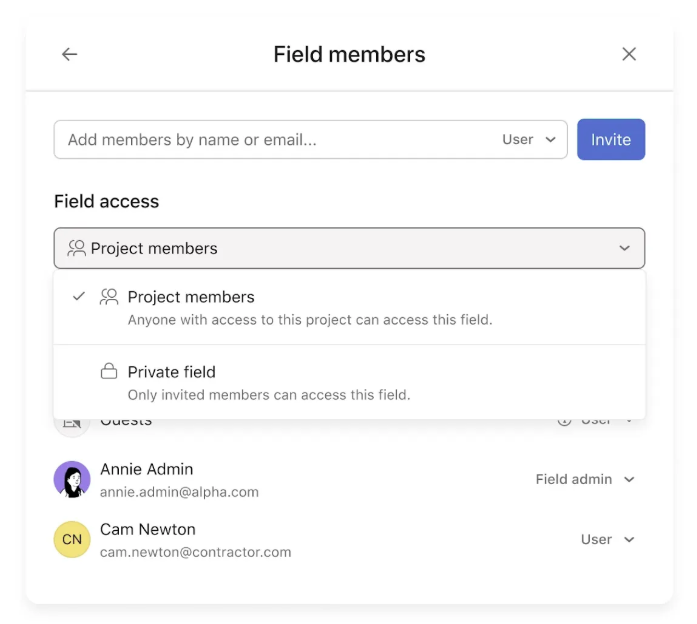Click the Invite button

pyautogui.click(x=611, y=140)
